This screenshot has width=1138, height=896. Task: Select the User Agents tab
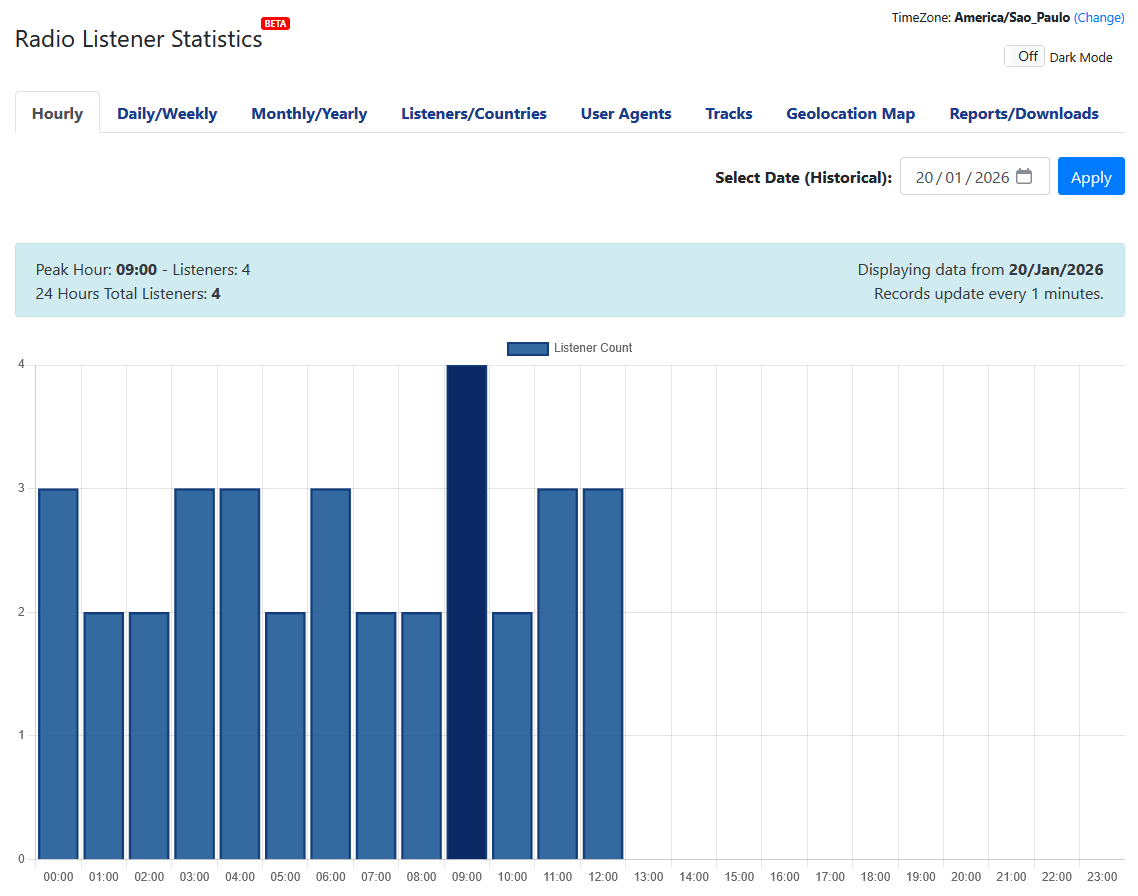point(626,114)
